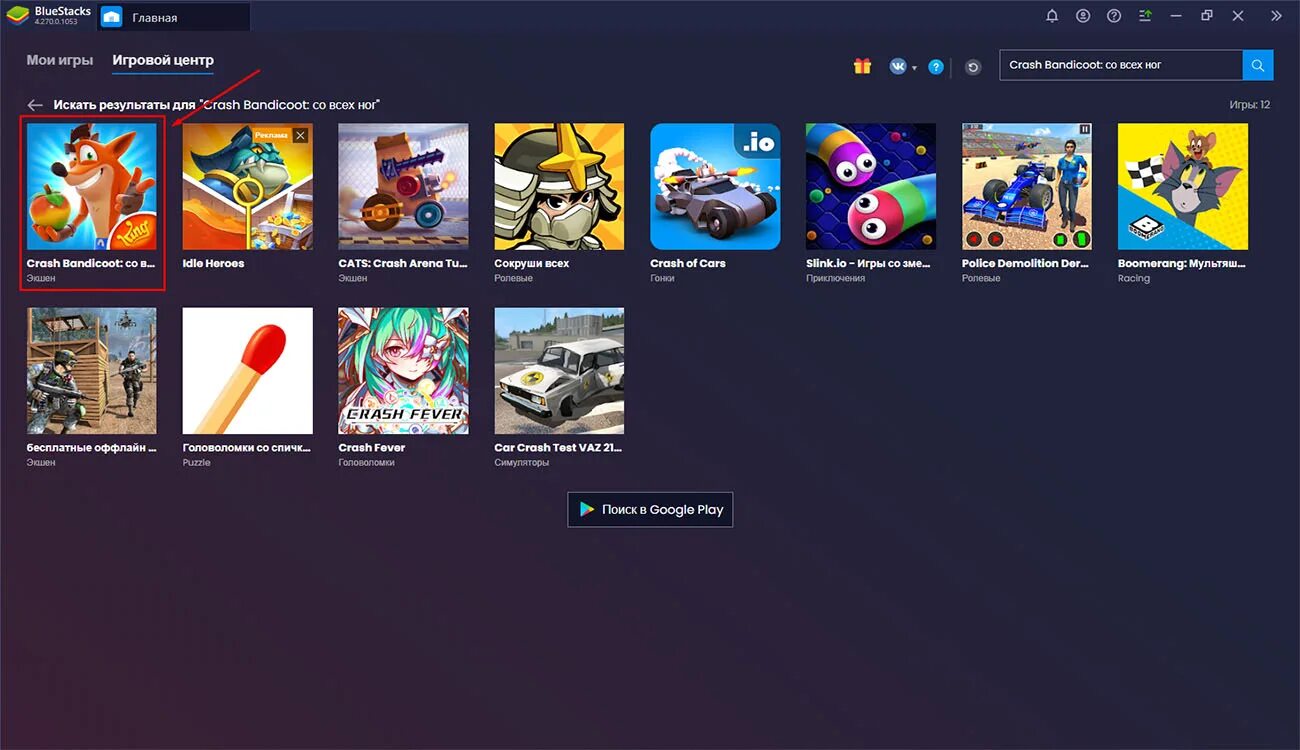
Task: Click the Экшен genre under Crash Bandicoot
Action: pyautogui.click(x=41, y=279)
